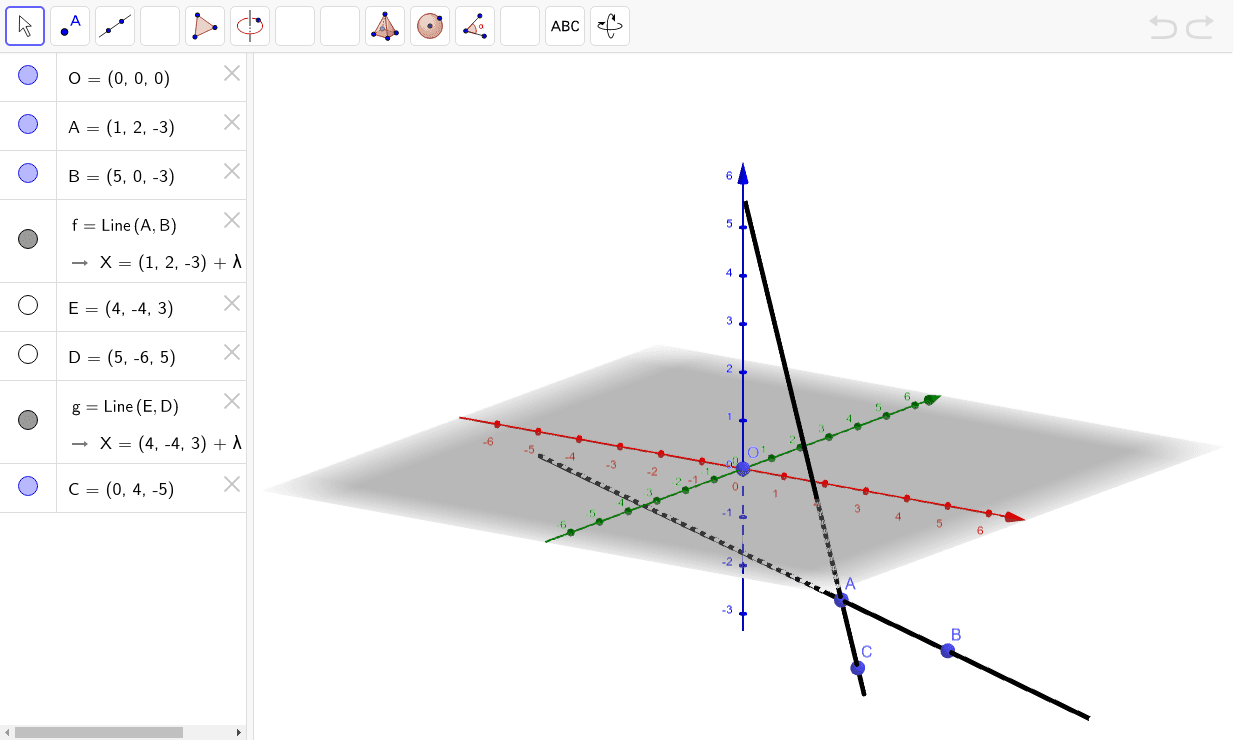Select point A in the 3D view
The width and height of the screenshot is (1234, 742).
841,600
